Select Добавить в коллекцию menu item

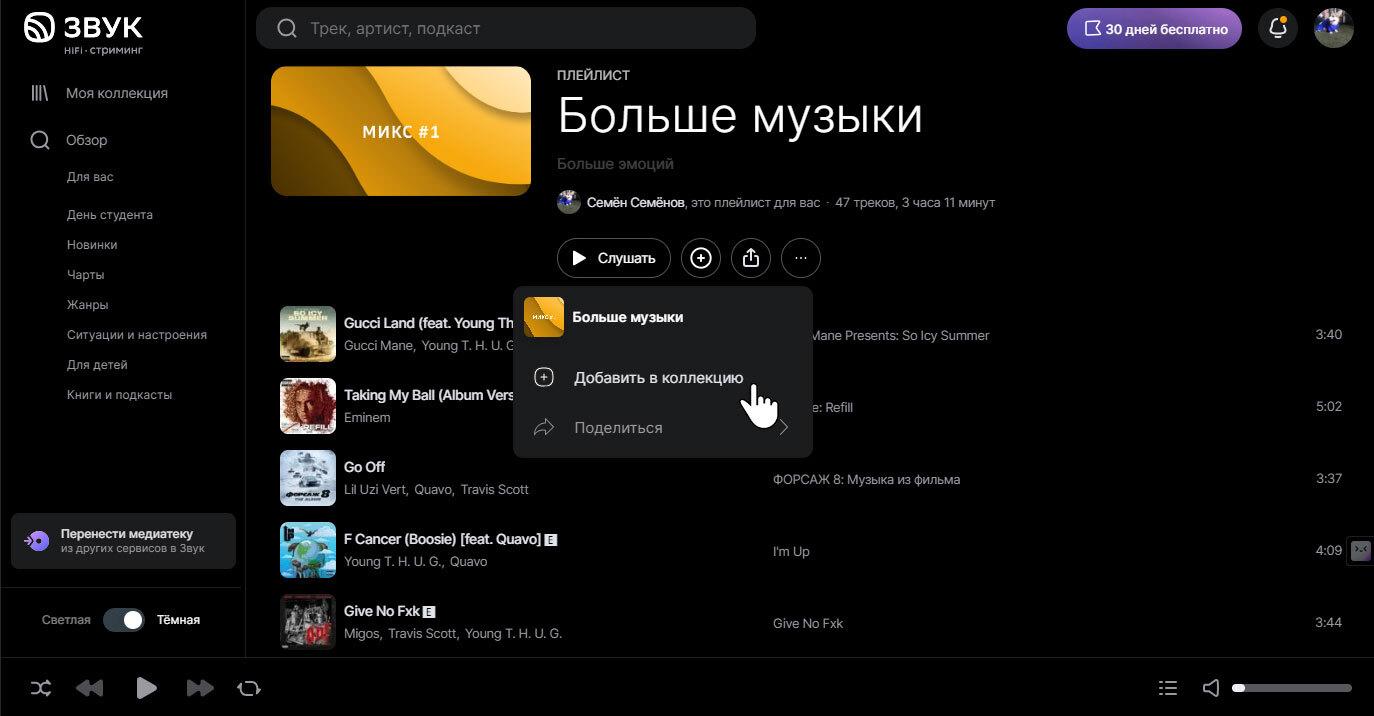pos(658,378)
